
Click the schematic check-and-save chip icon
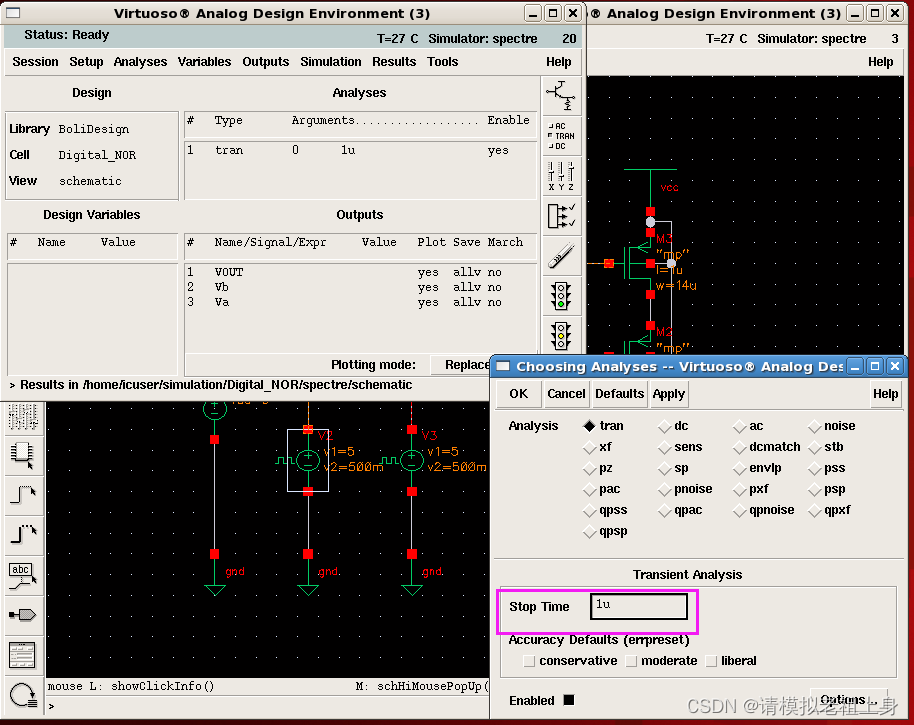tap(23, 456)
